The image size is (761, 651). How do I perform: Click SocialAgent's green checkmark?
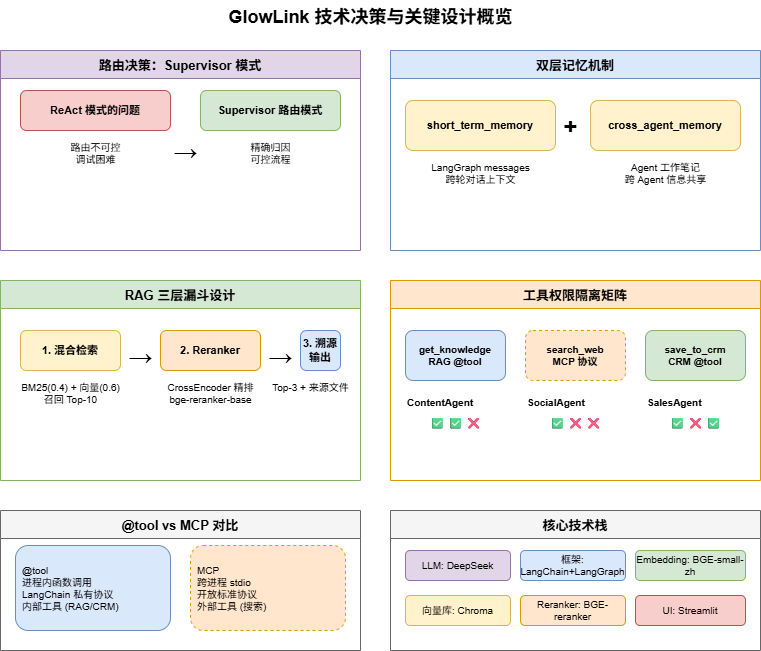[557, 423]
